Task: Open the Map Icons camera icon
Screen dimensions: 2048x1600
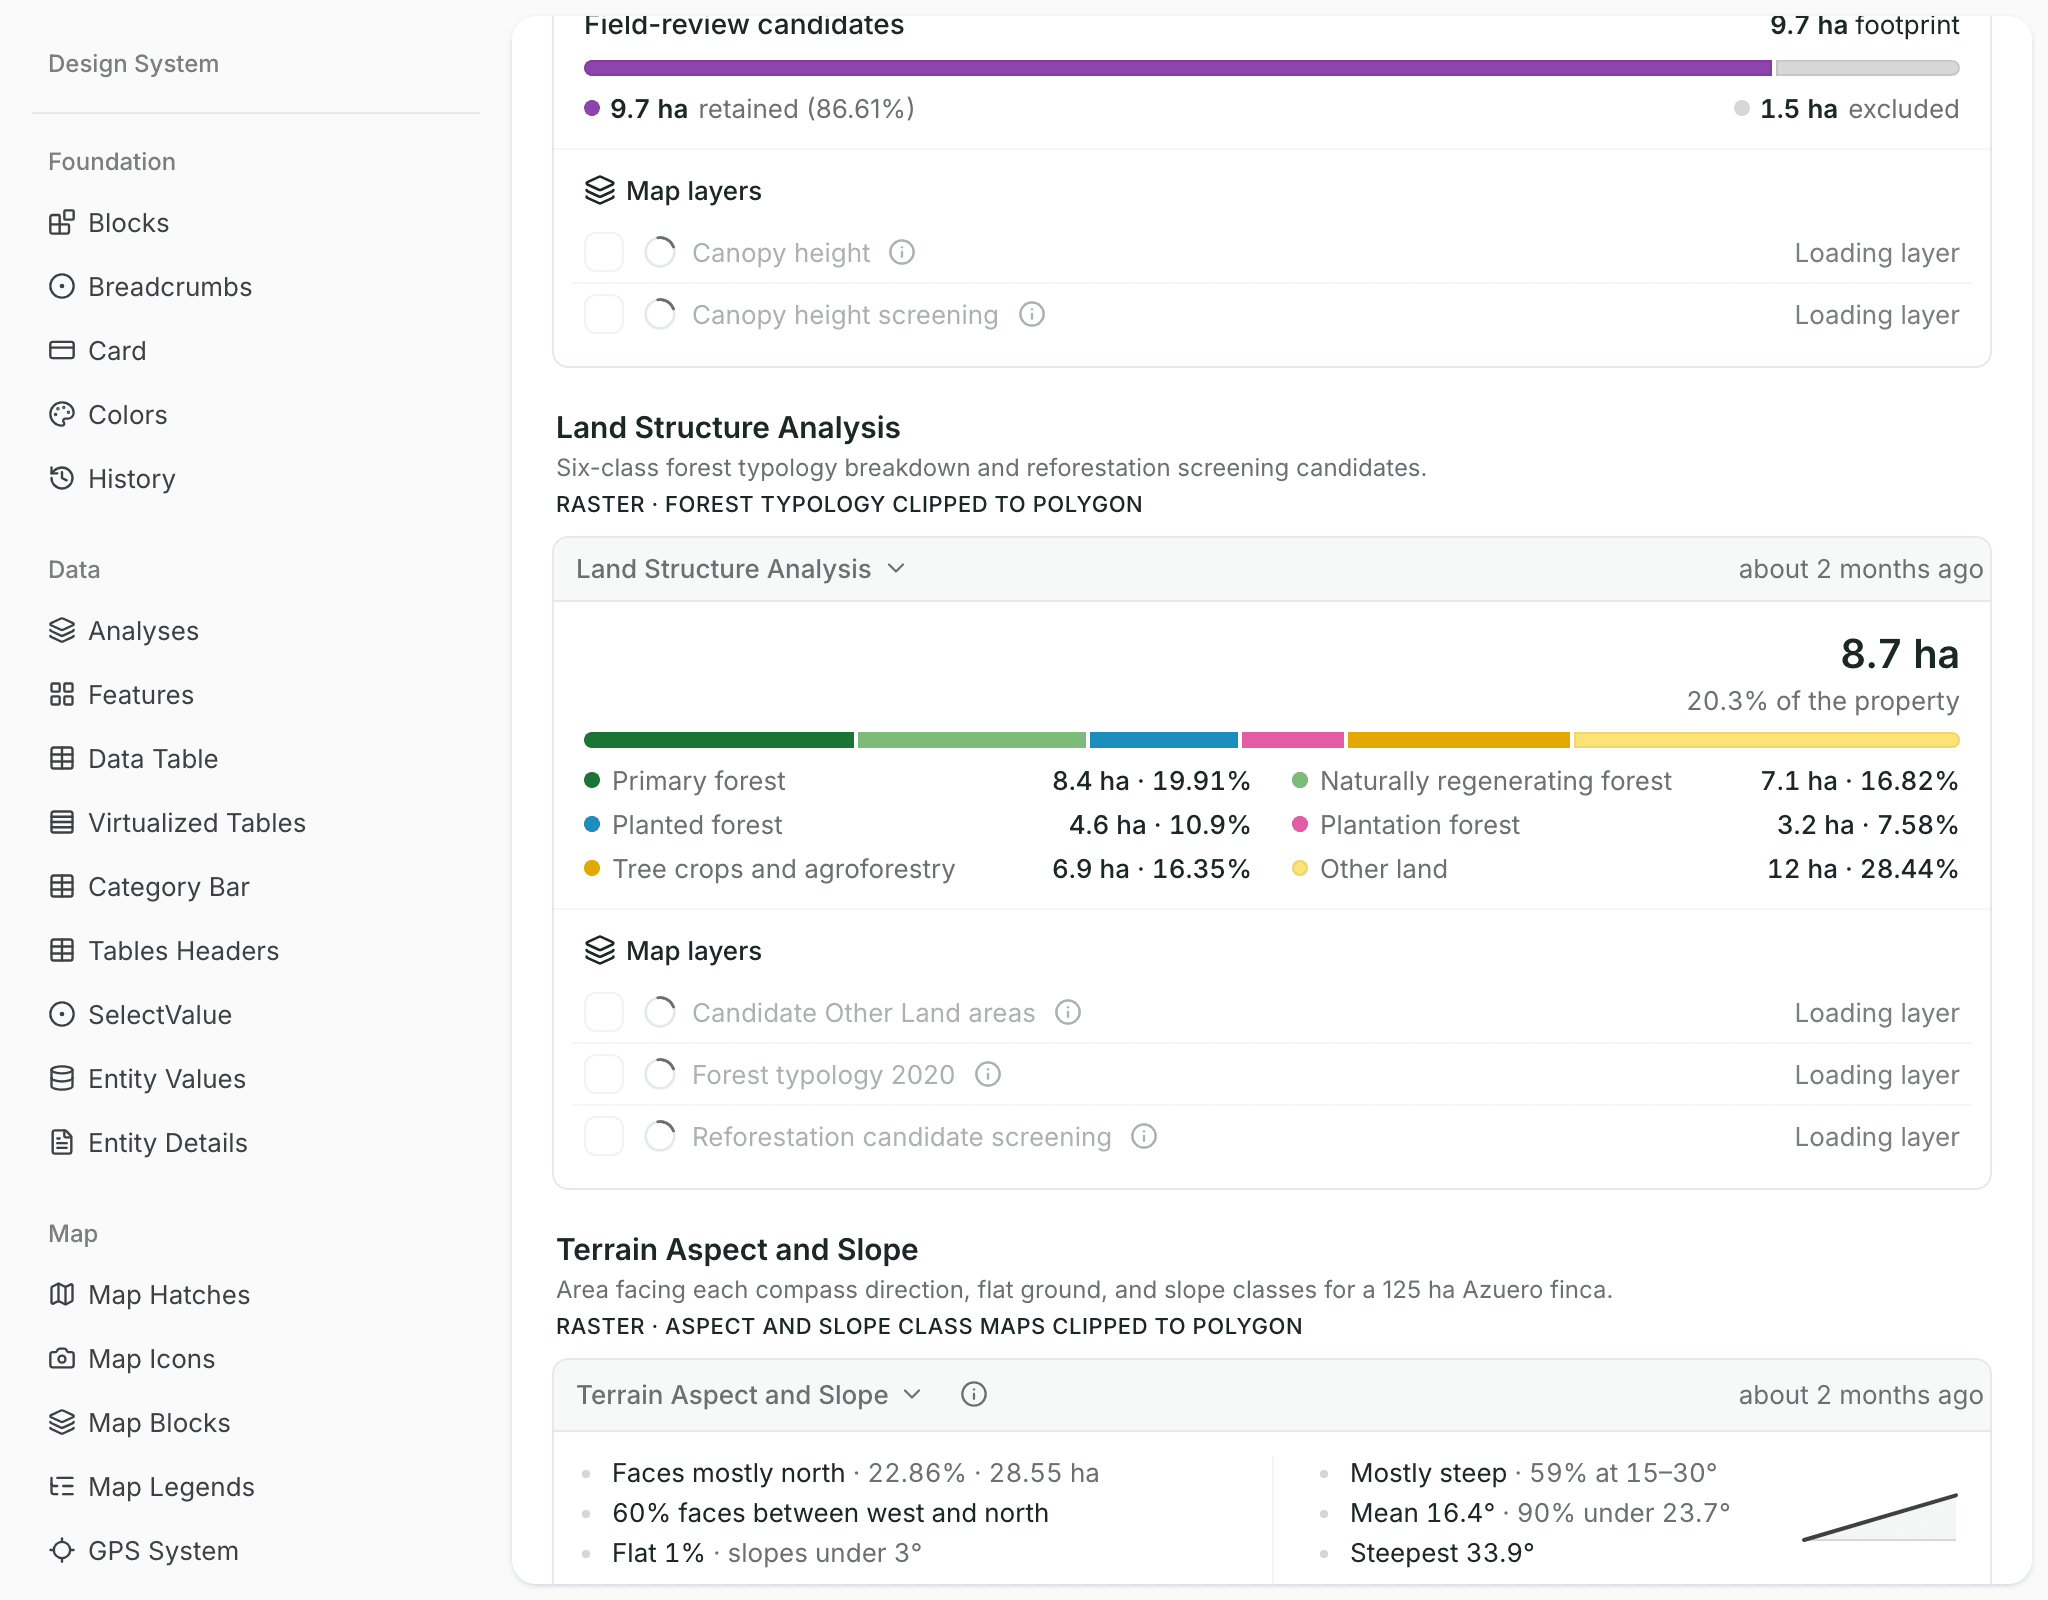Action: pos(62,1359)
